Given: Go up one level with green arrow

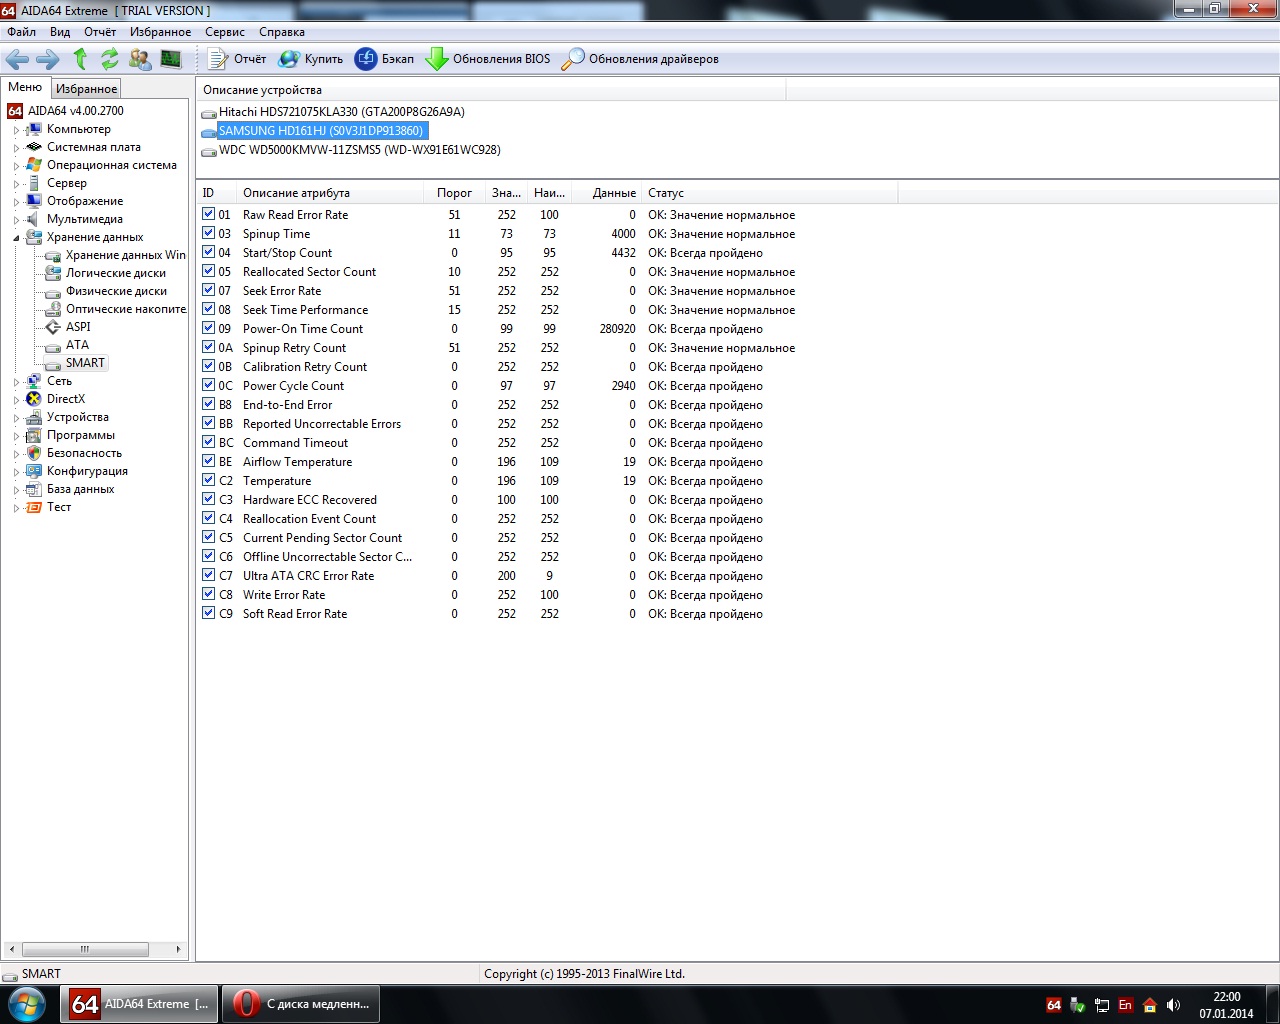Looking at the screenshot, I should click(x=81, y=59).
